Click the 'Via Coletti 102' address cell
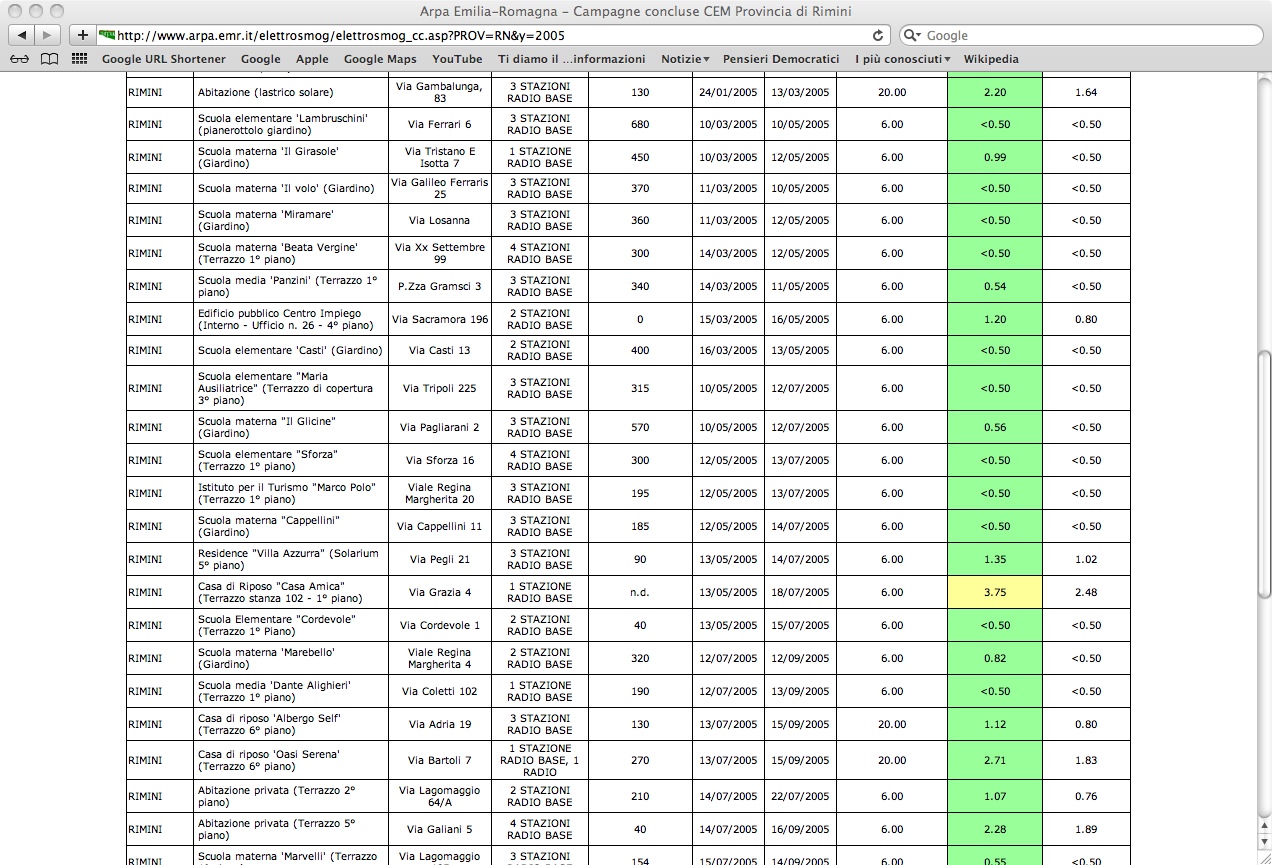 pos(440,691)
